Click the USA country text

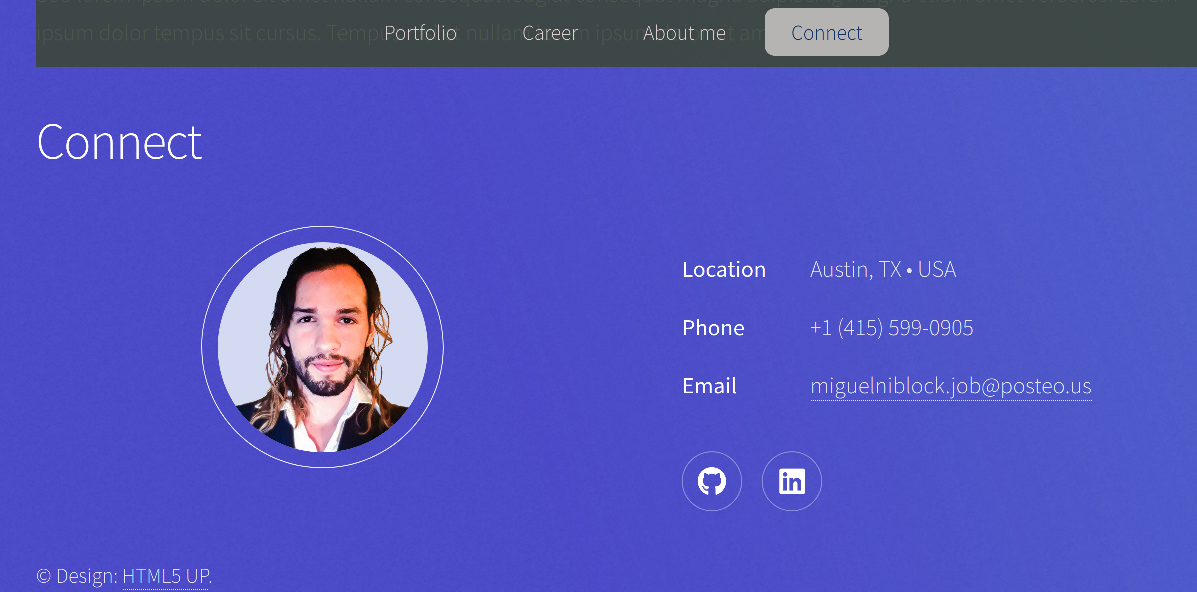click(x=937, y=270)
